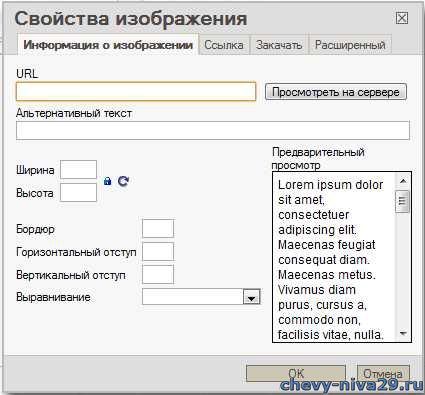This screenshot has width=425, height=395.
Task: Focus the Альтернативный текст field
Action: click(213, 130)
